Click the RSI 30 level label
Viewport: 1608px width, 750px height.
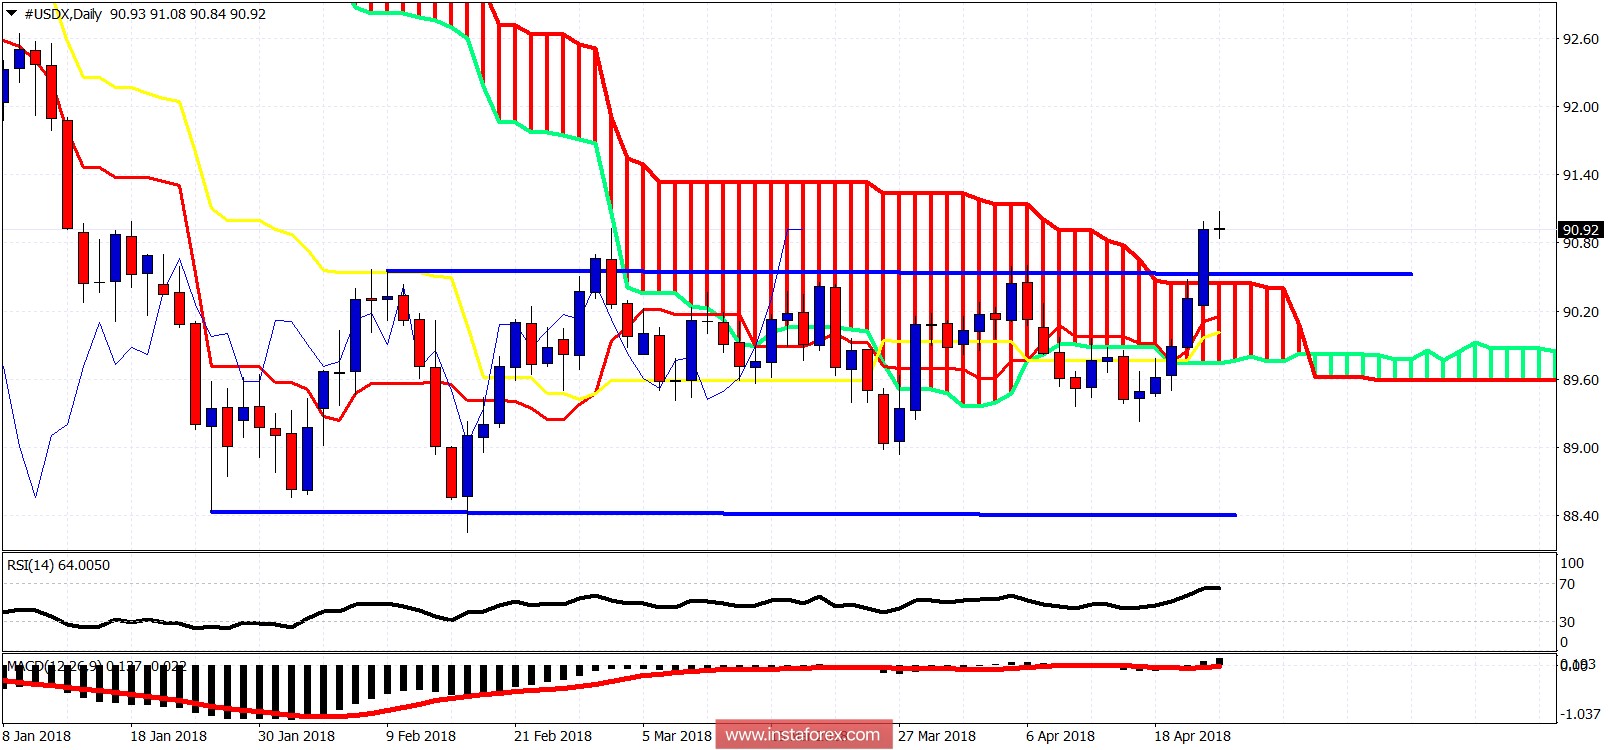pos(1567,622)
